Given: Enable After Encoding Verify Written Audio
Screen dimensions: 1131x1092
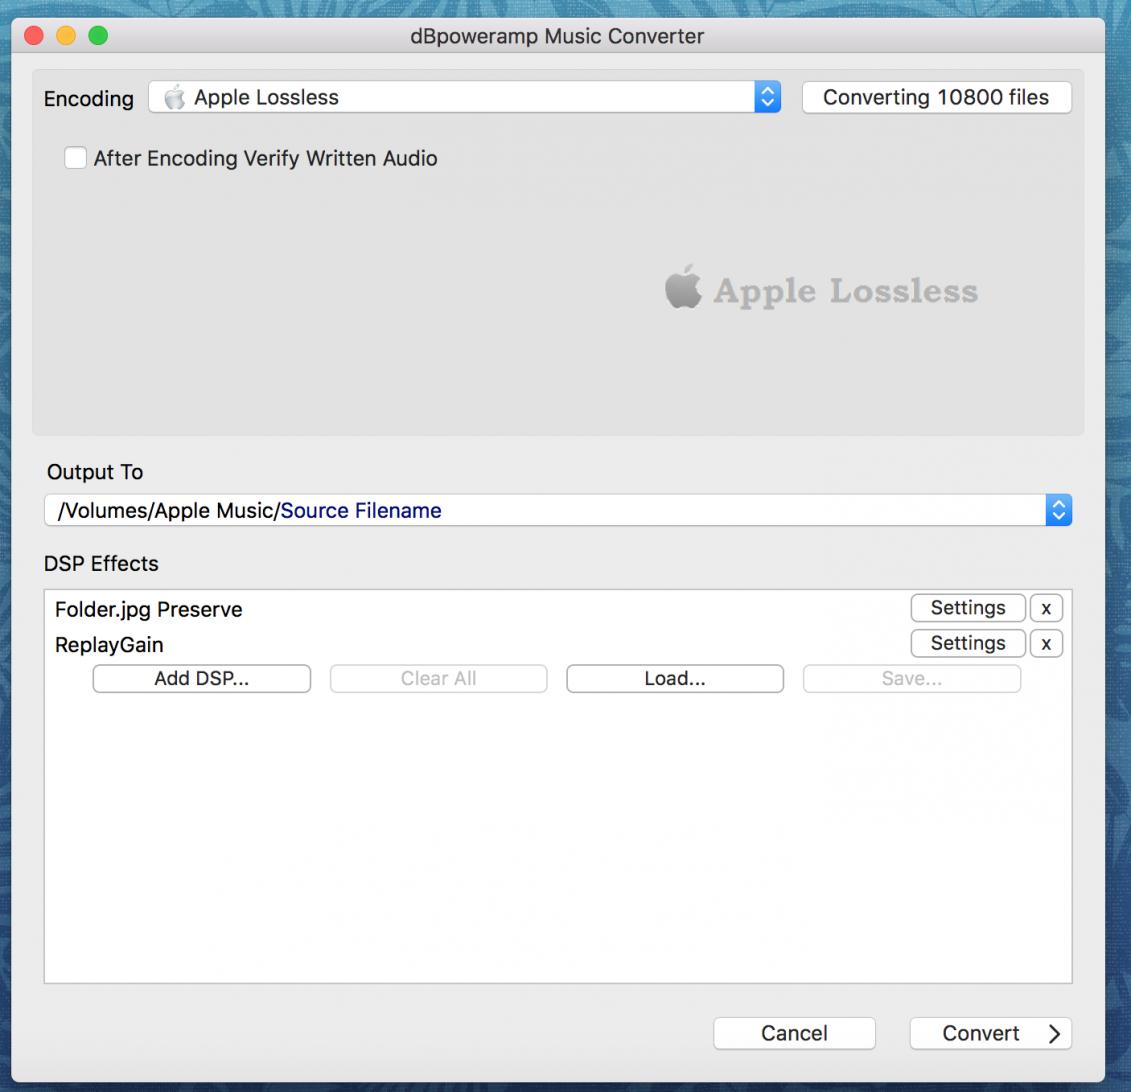Looking at the screenshot, I should click(76, 158).
